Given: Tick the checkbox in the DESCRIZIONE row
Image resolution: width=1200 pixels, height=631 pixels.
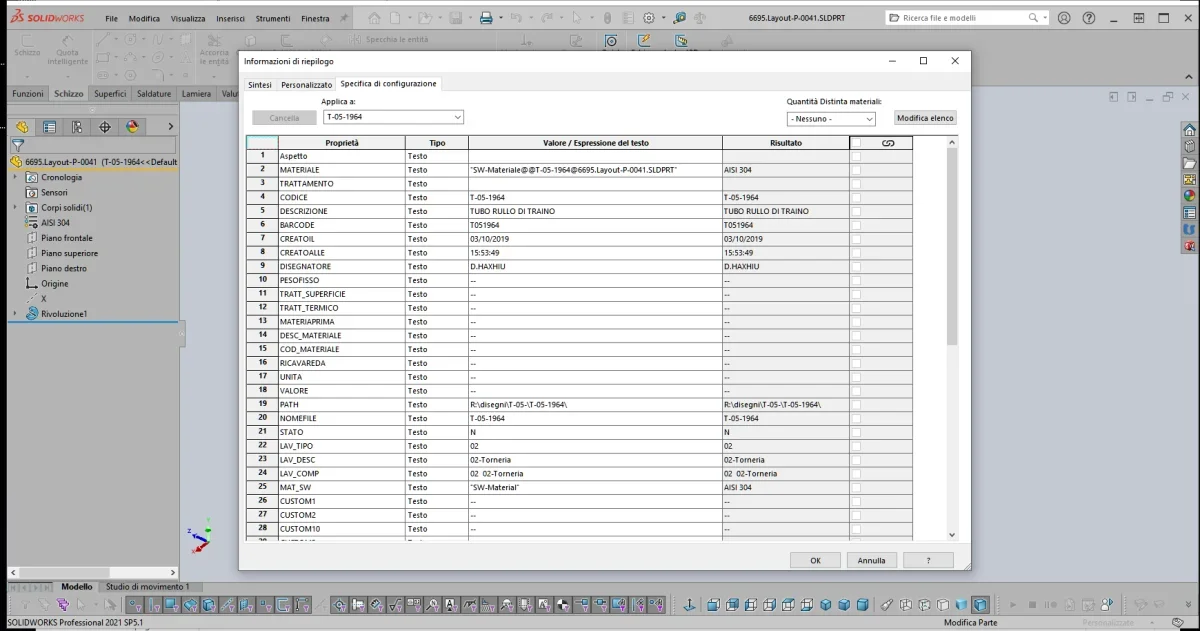Looking at the screenshot, I should click(x=856, y=211).
